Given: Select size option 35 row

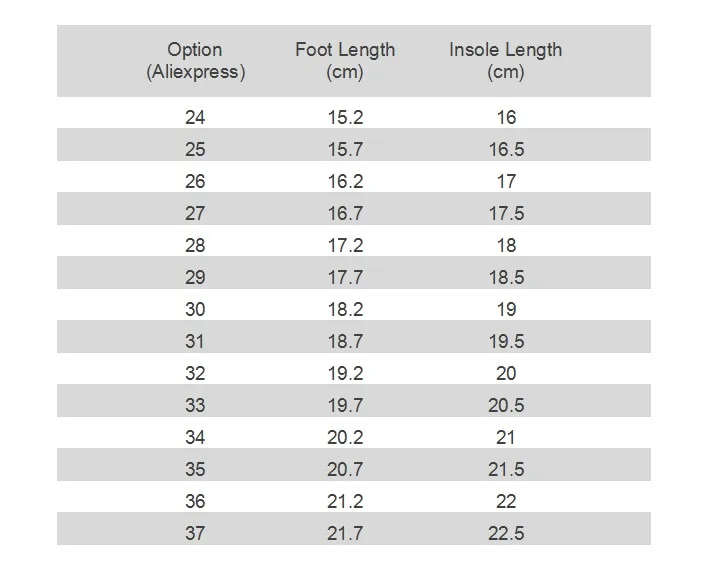Looking at the screenshot, I should coord(195,470).
